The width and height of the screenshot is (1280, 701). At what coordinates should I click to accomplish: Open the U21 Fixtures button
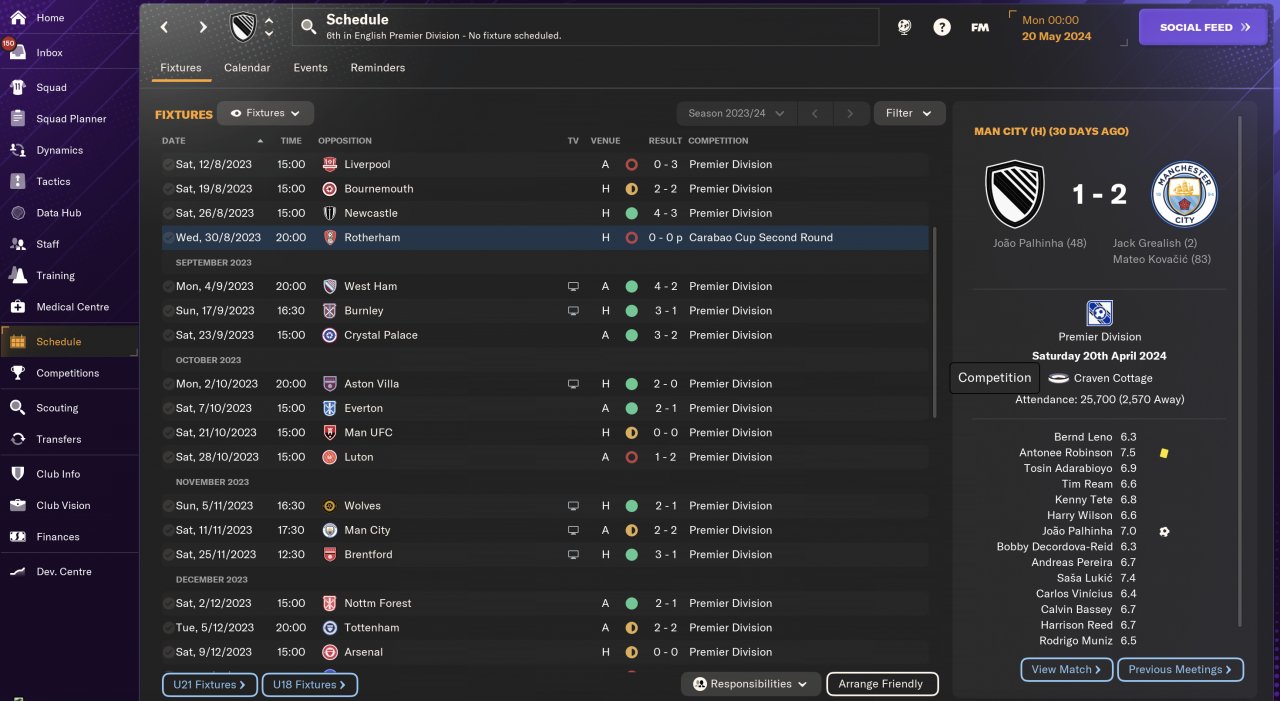tap(210, 685)
